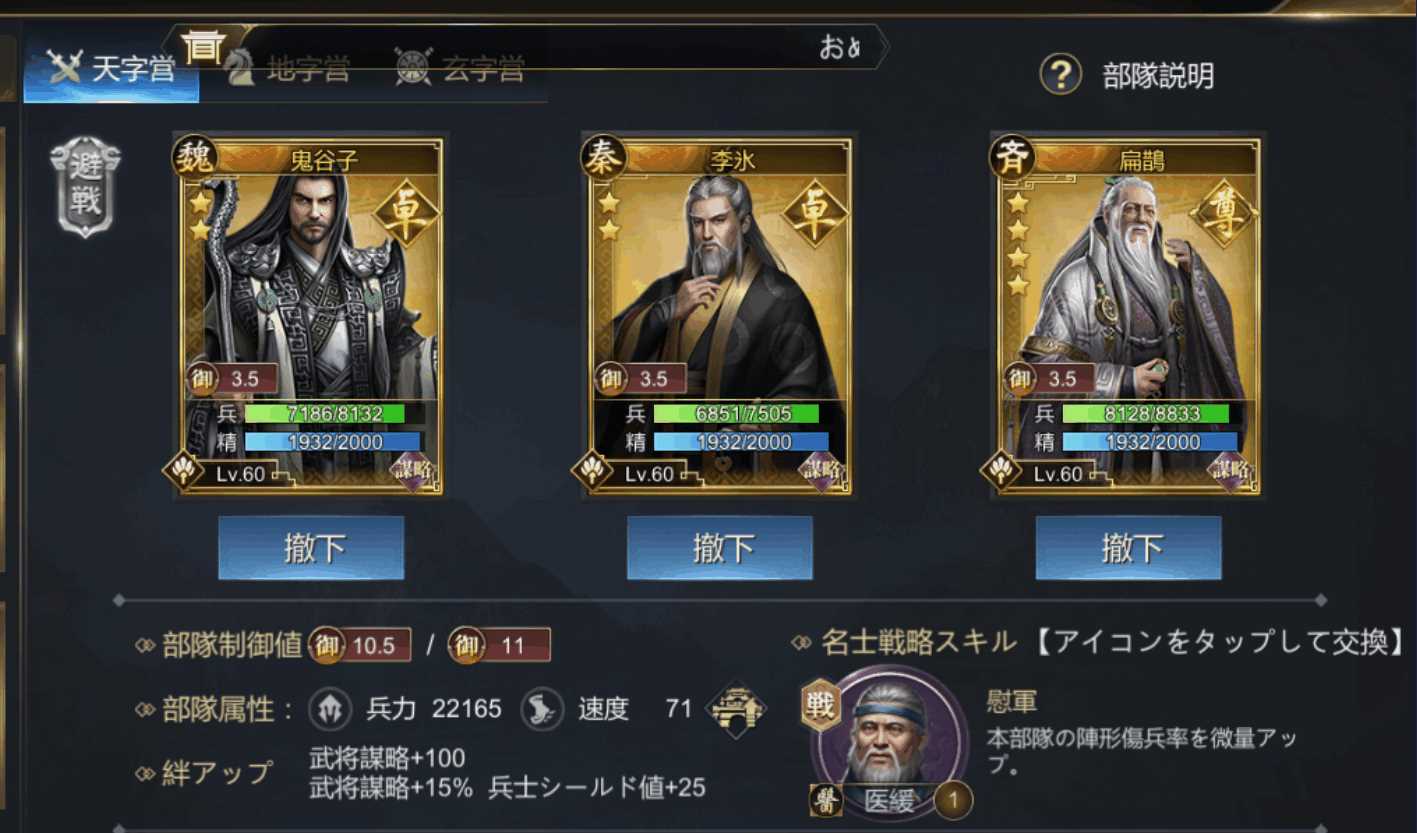The width and height of the screenshot is (1417, 833).
Task: Click the 謀略 type icon on 扁鵲 card
Action: [1231, 470]
